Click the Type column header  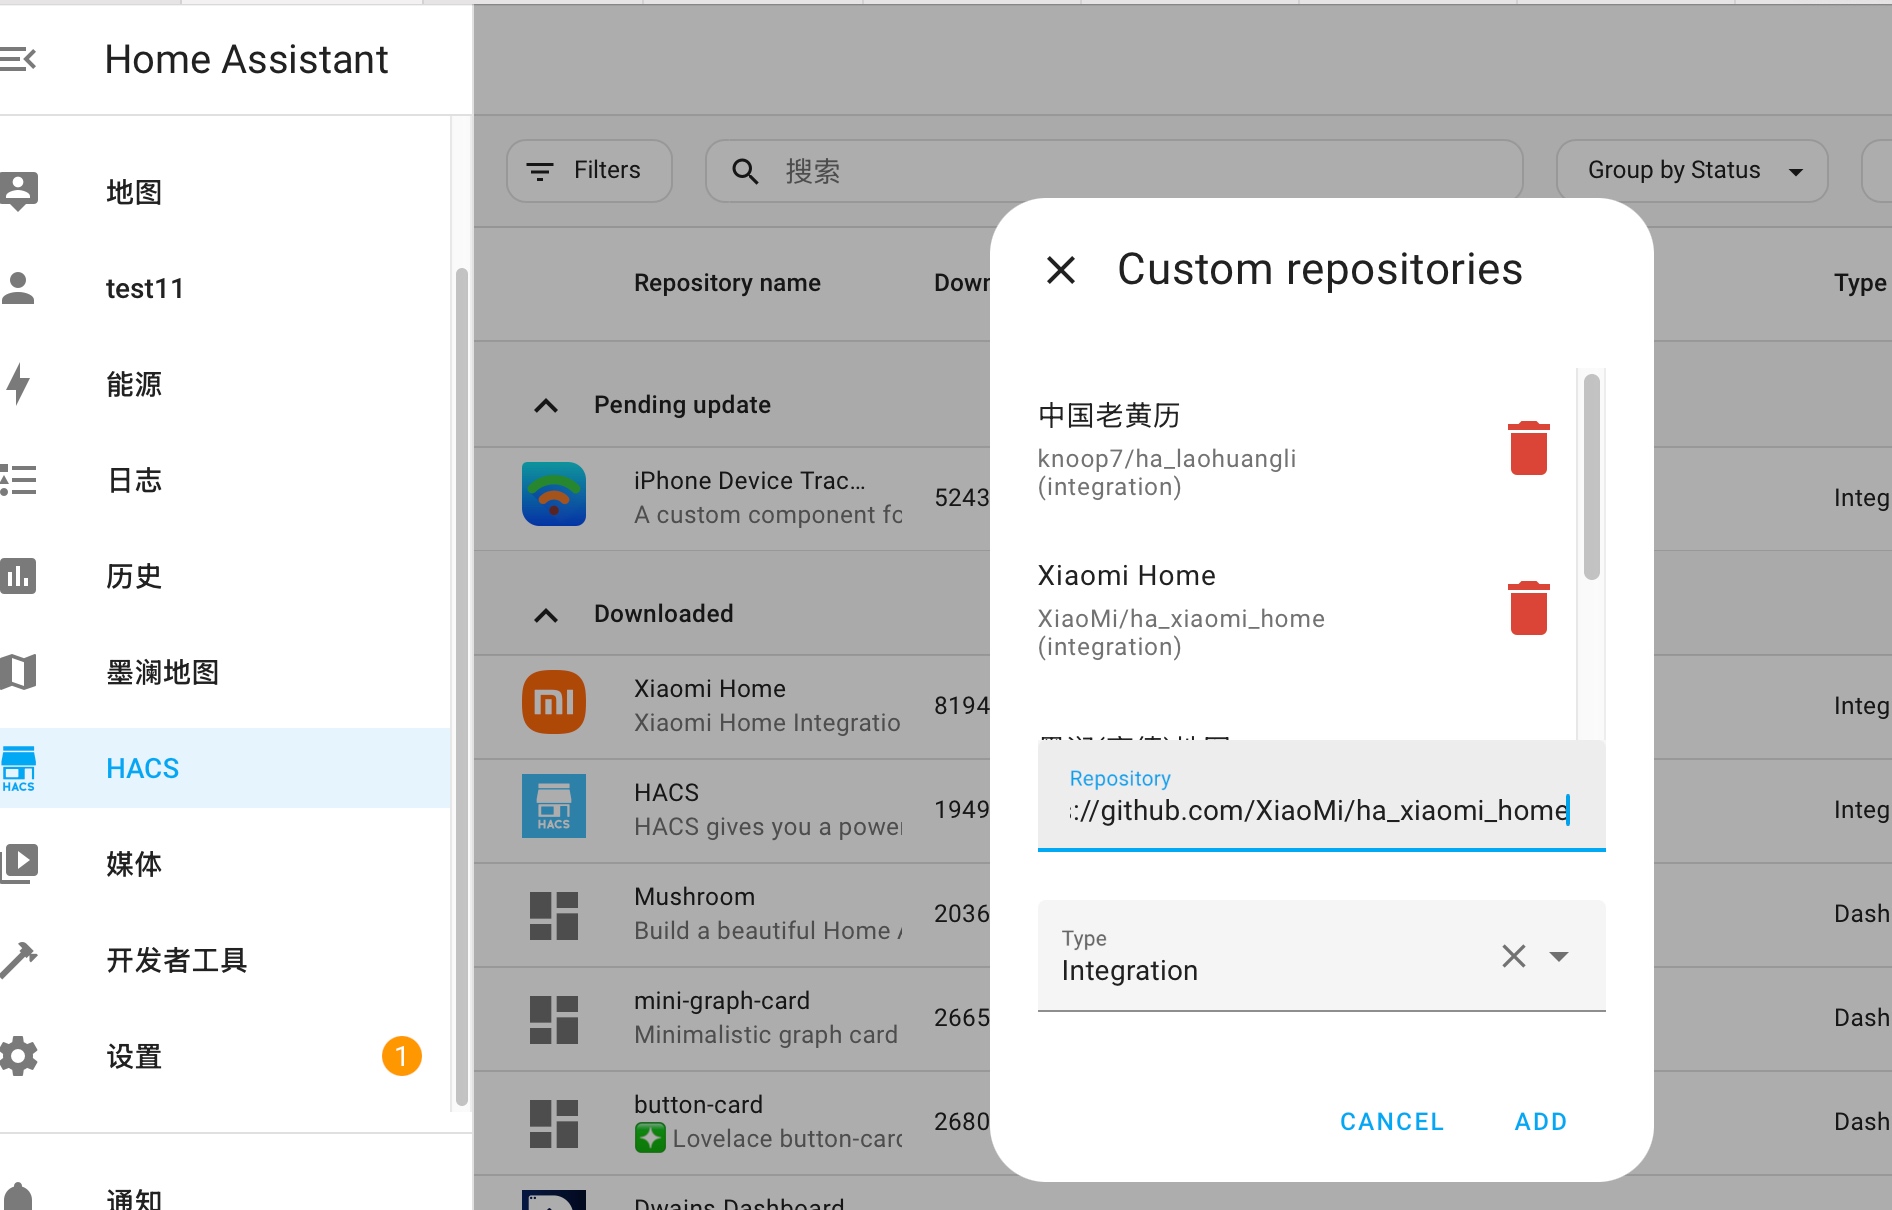pyautogui.click(x=1860, y=283)
